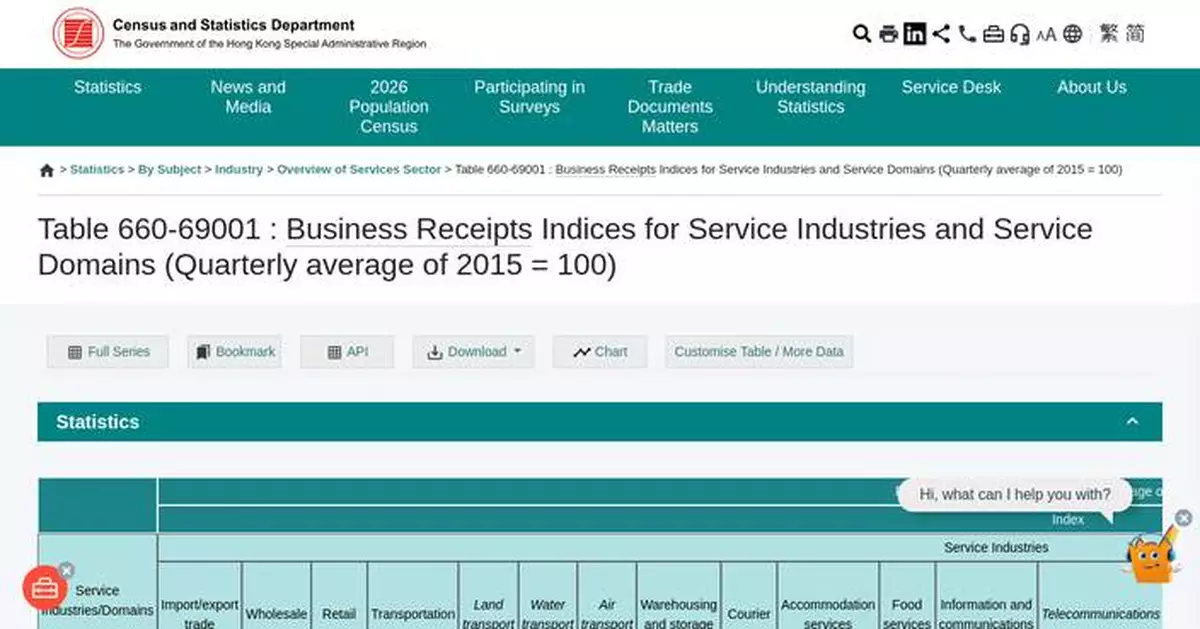
Task: Adjust font size via the aA icon
Action: [1046, 34]
